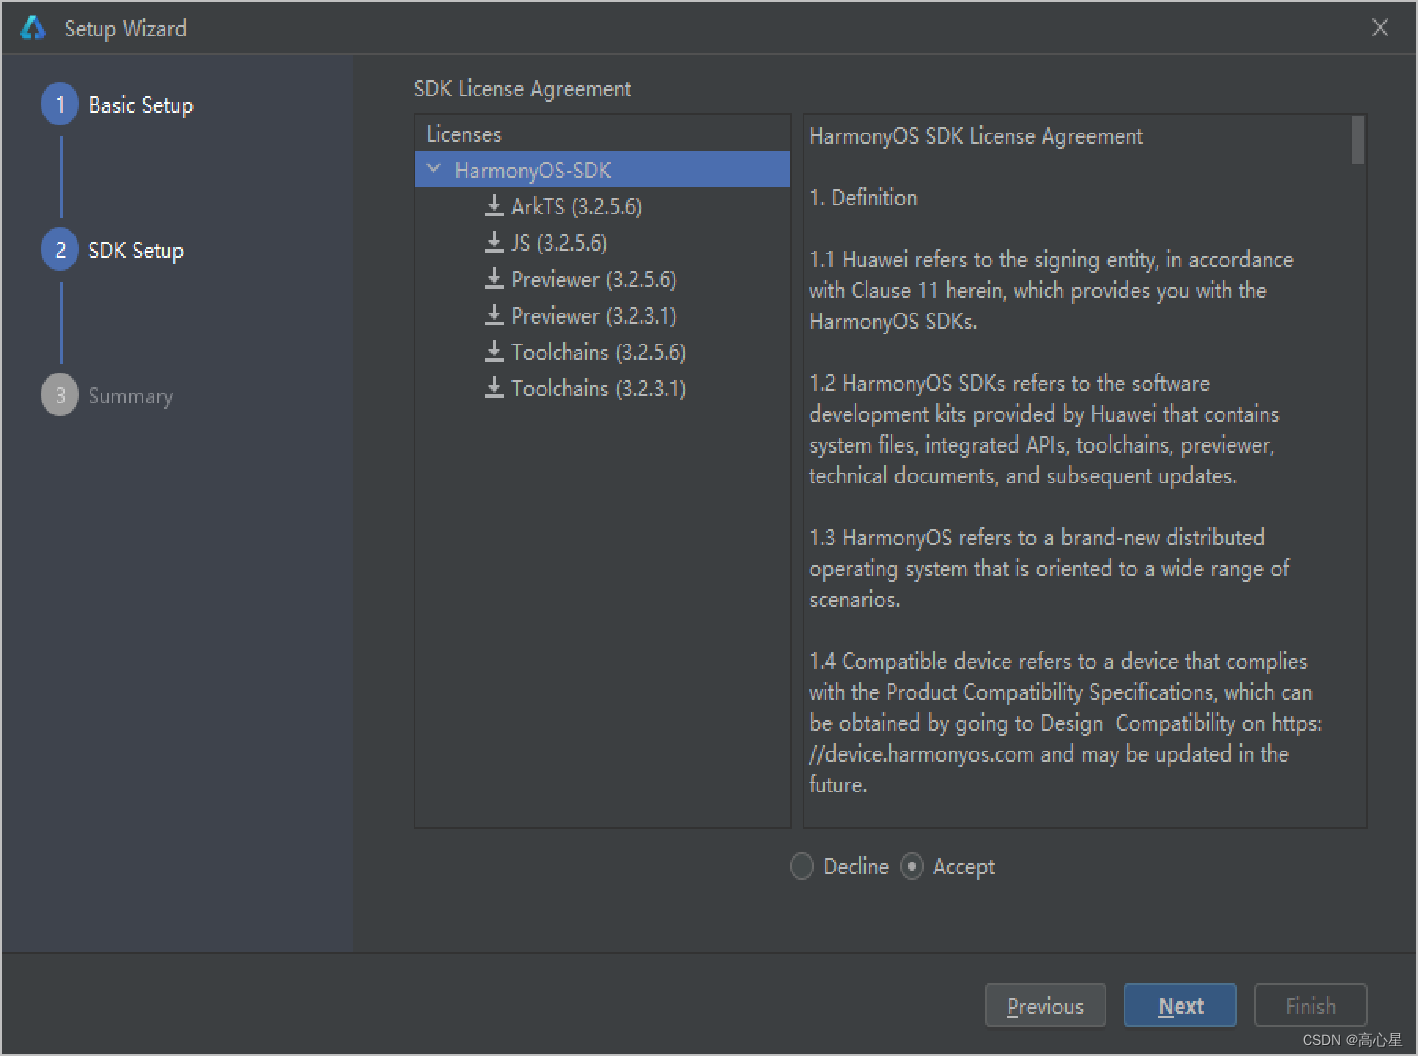The width and height of the screenshot is (1419, 1057).
Task: Click the DevEco Studio logo in title bar
Action: tap(33, 28)
